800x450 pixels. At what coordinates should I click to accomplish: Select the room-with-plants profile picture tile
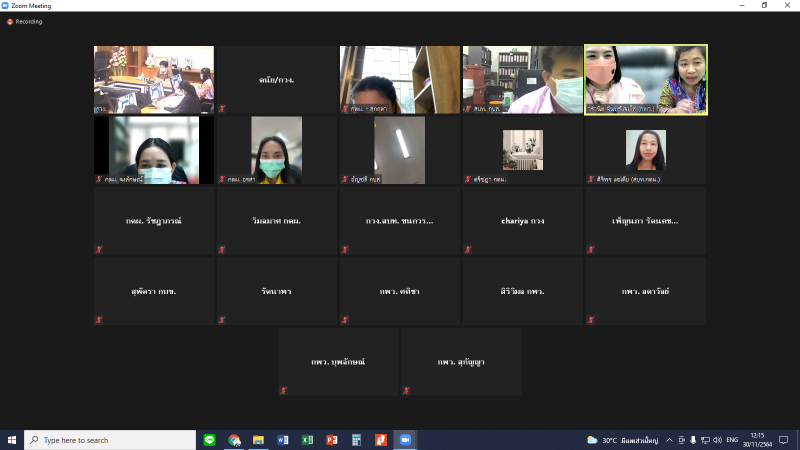click(x=523, y=150)
